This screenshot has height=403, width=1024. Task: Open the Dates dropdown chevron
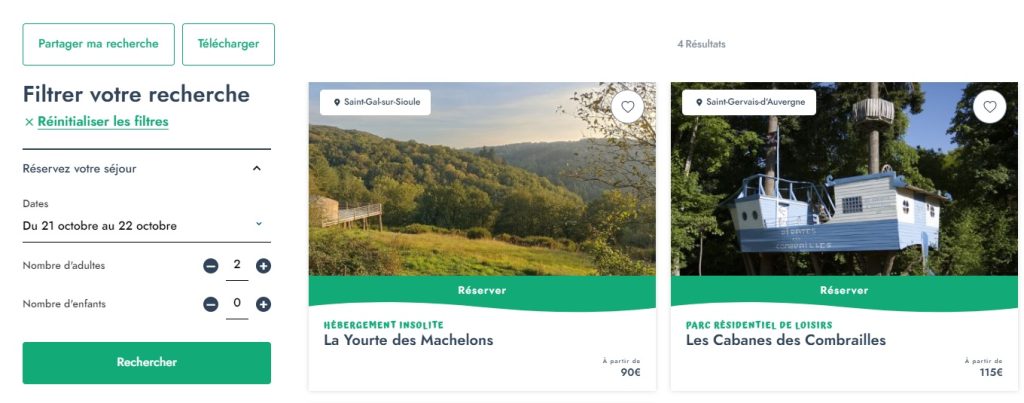tap(259, 223)
